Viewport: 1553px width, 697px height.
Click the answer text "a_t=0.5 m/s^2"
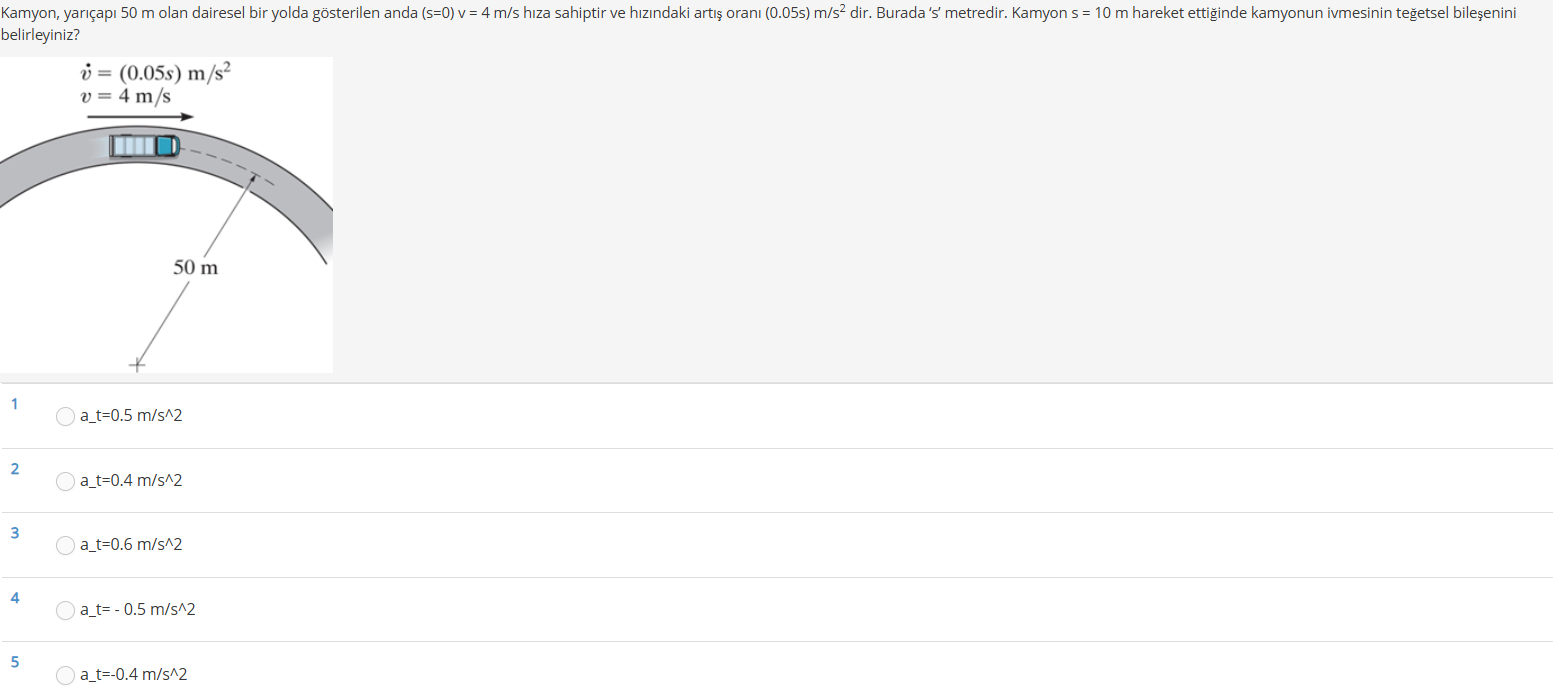click(131, 415)
